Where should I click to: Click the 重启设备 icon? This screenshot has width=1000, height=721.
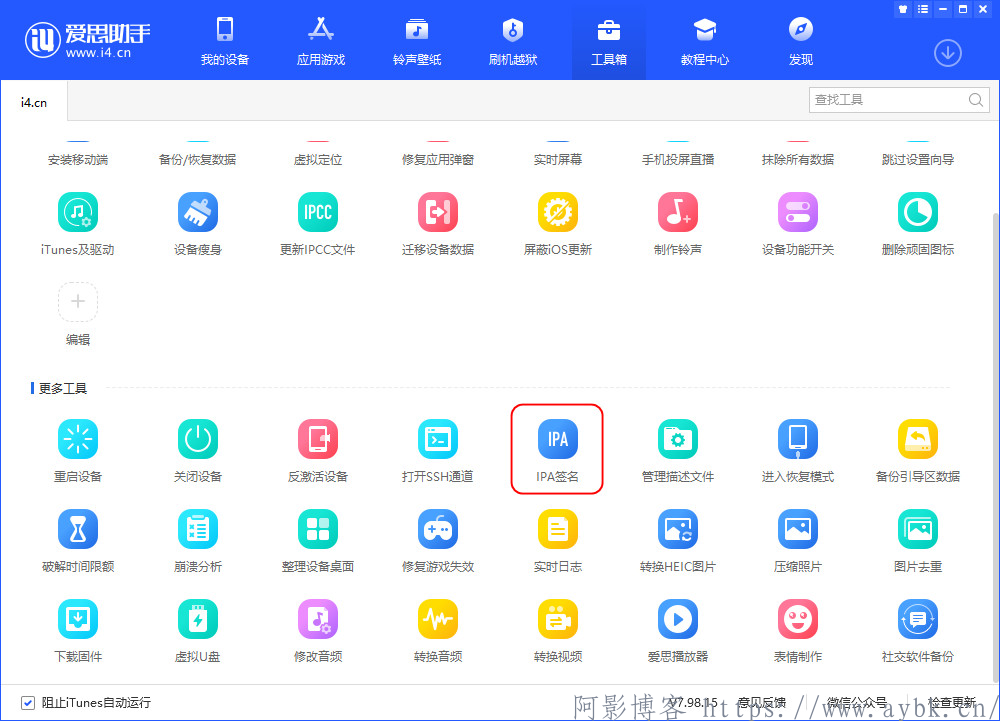point(78,440)
